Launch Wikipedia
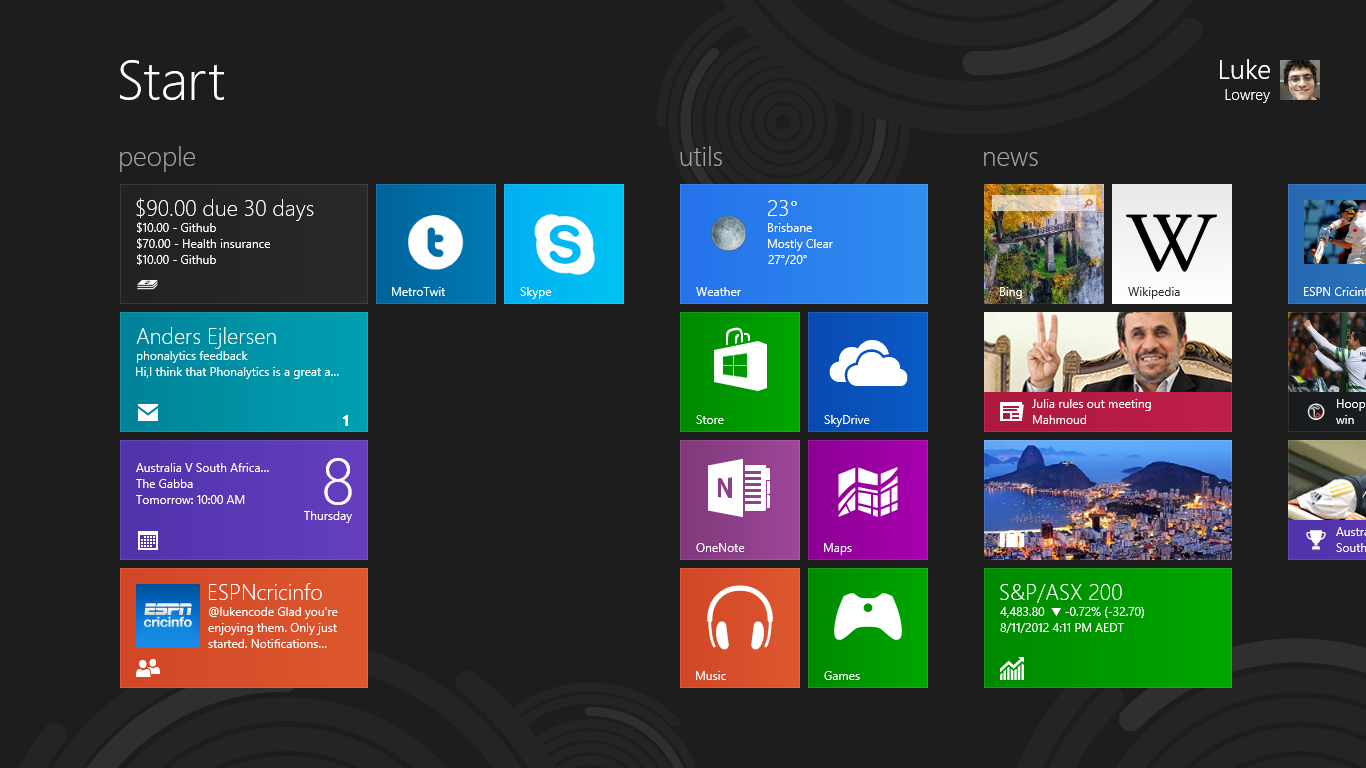This screenshot has width=1366, height=768. 1171,243
